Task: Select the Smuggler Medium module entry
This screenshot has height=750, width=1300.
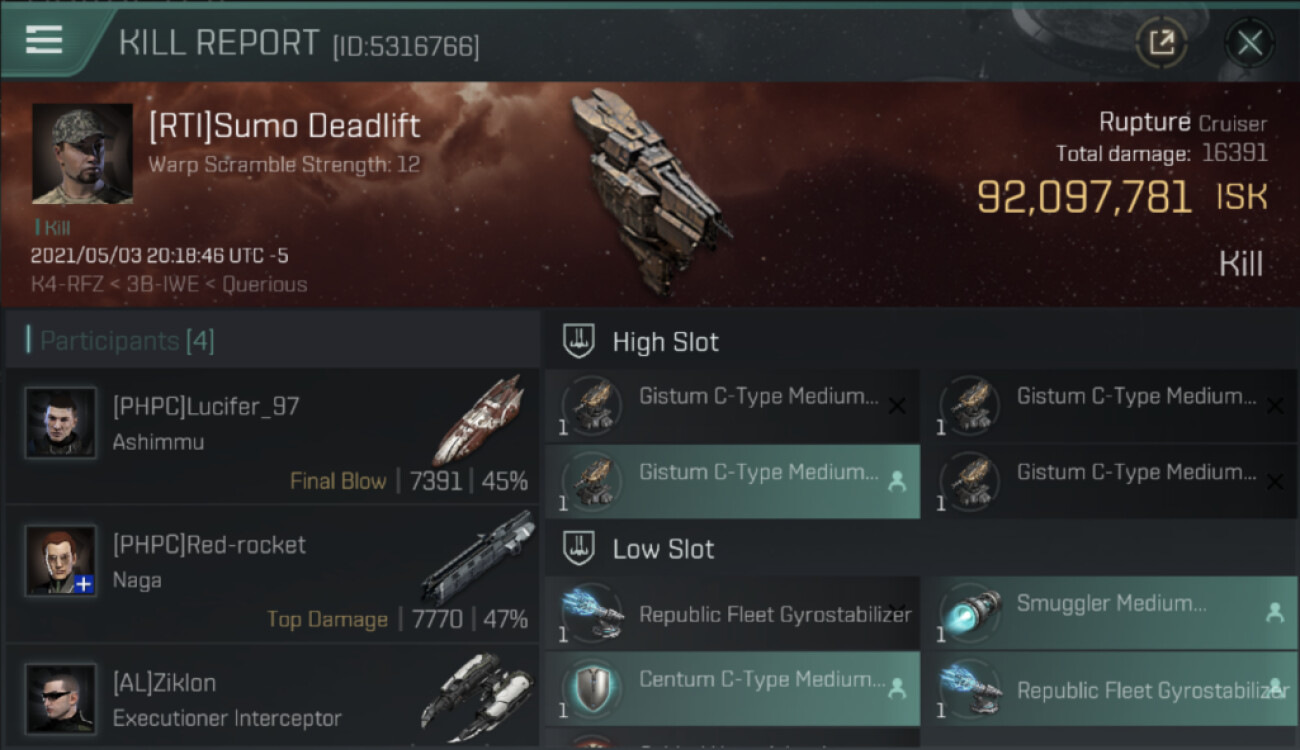Action: point(1110,613)
